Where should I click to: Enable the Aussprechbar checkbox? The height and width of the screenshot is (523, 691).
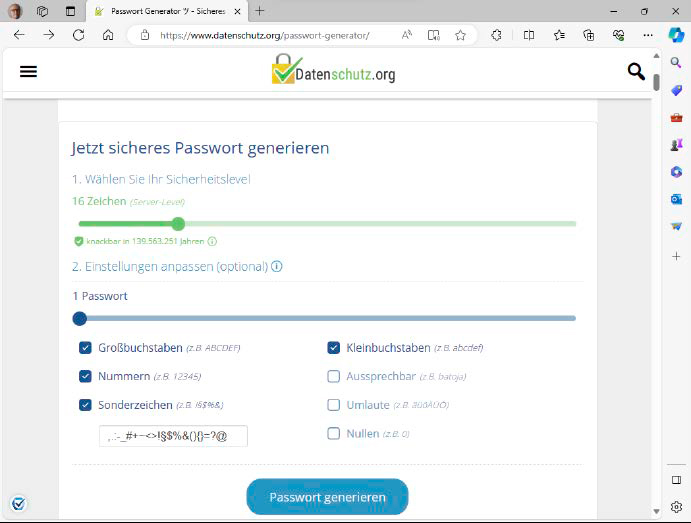click(x=334, y=376)
